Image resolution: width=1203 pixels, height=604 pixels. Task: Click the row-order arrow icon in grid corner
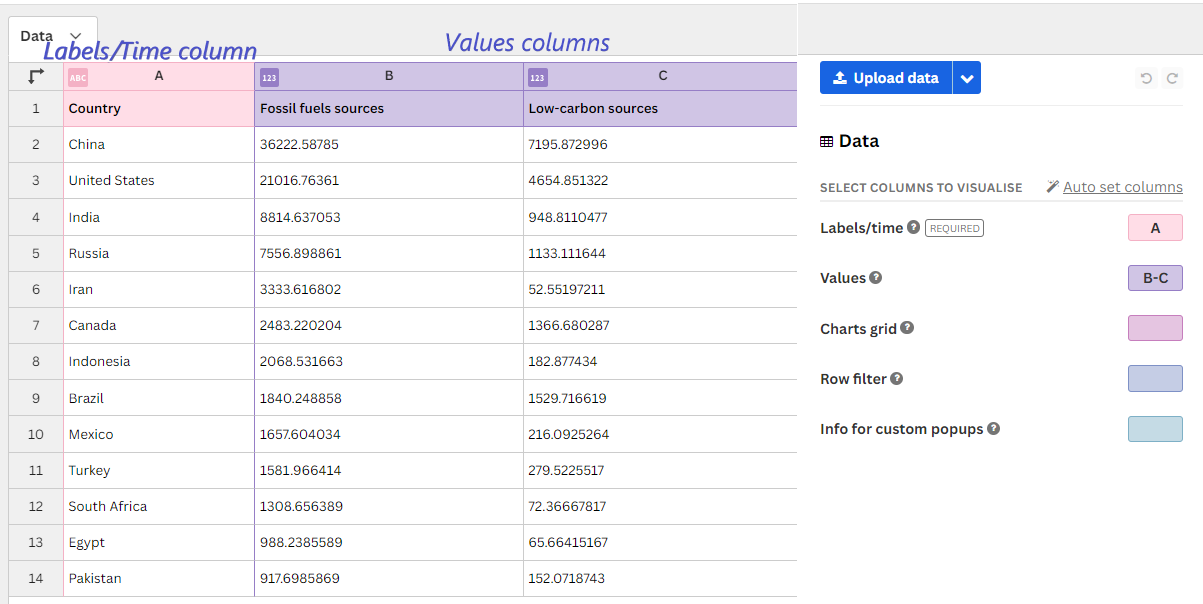point(35,75)
